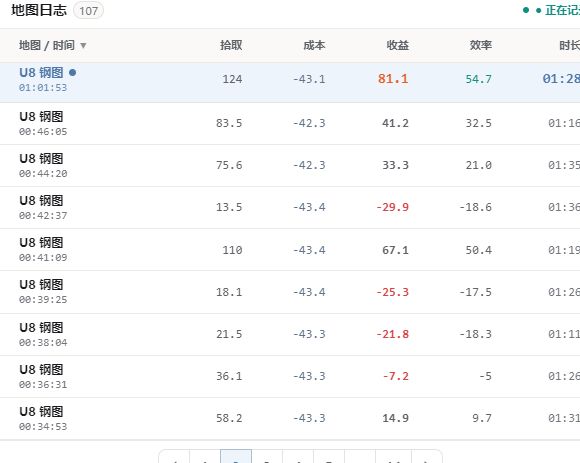The width and height of the screenshot is (580, 463).
Task: Click the cost cell in the 00:41:09 row
Action: tap(309, 250)
